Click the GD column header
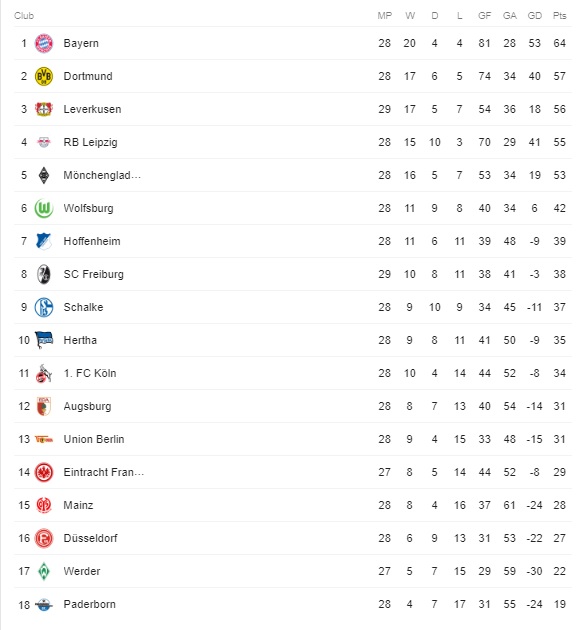 [534, 16]
